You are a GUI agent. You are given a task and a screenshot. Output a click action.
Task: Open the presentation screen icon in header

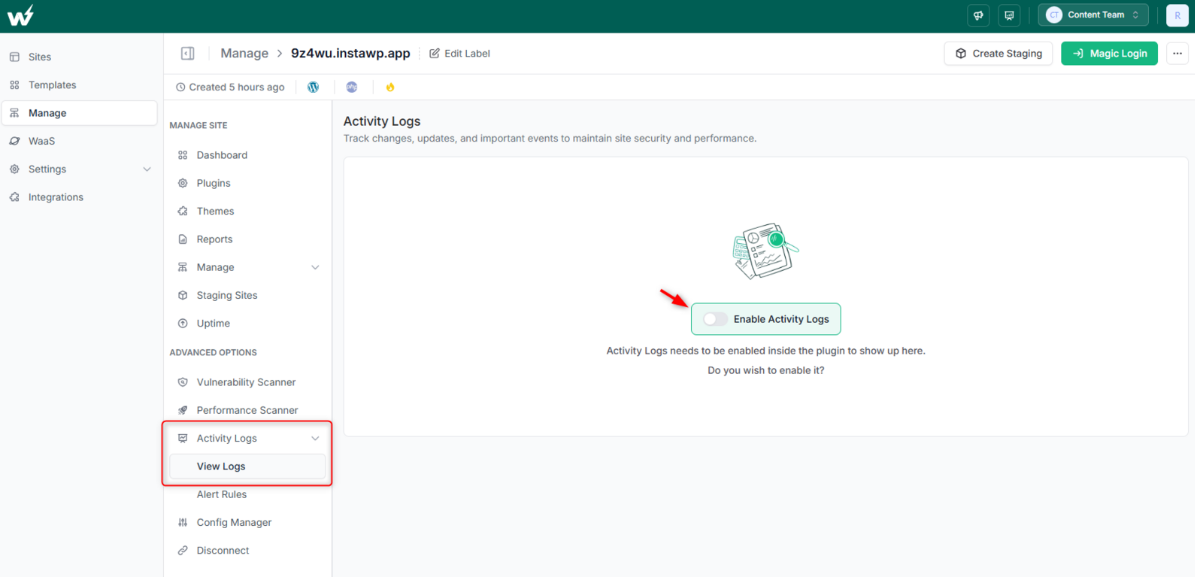[1009, 15]
